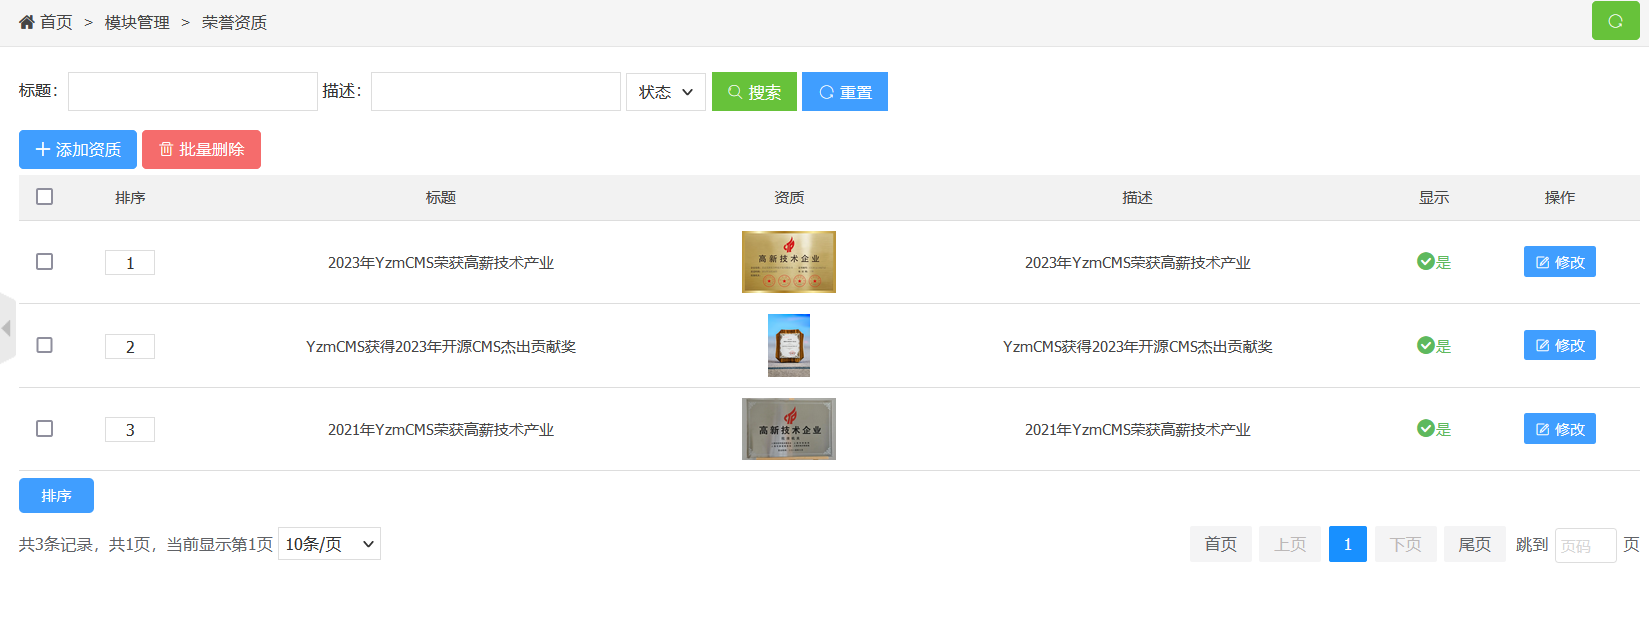This screenshot has width=1649, height=644.
Task: Click the 添加资质 add button
Action: [x=78, y=150]
